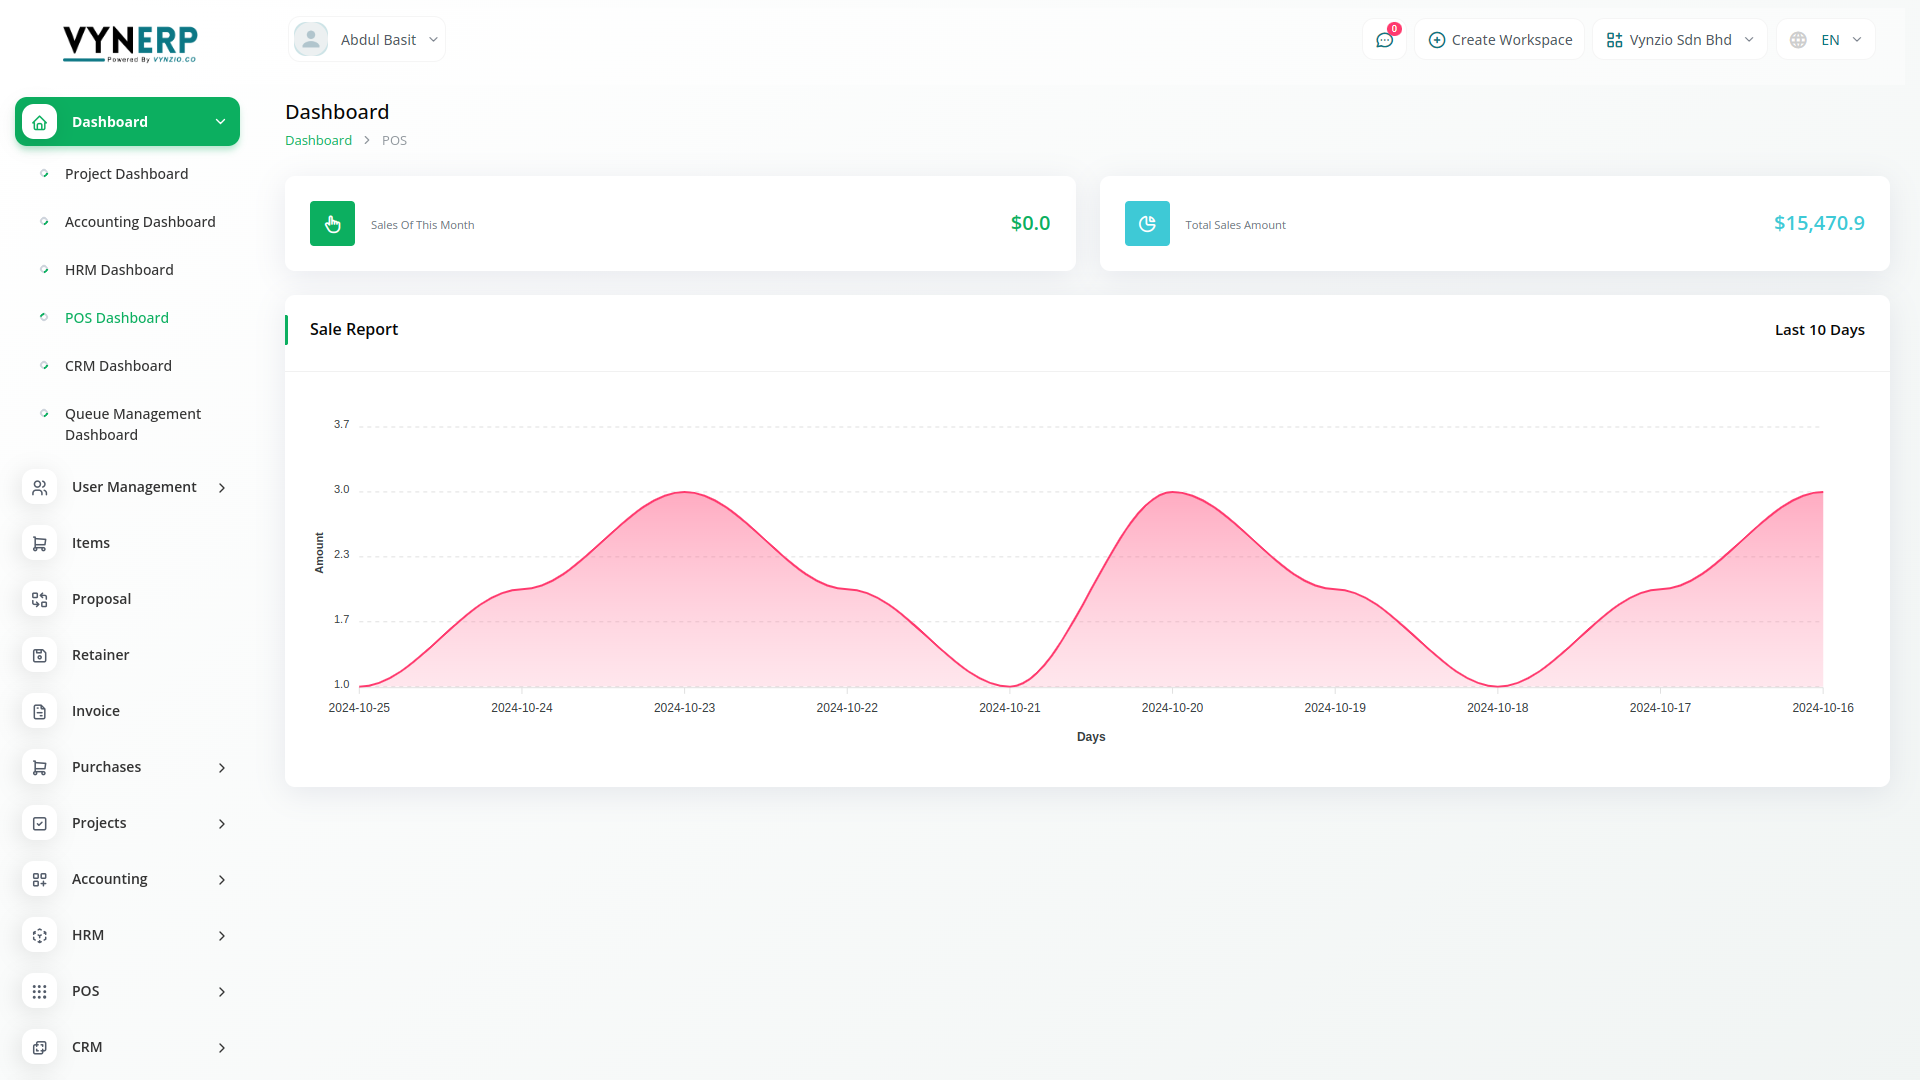The width and height of the screenshot is (1920, 1080).
Task: Click the globe language icon
Action: point(1798,40)
